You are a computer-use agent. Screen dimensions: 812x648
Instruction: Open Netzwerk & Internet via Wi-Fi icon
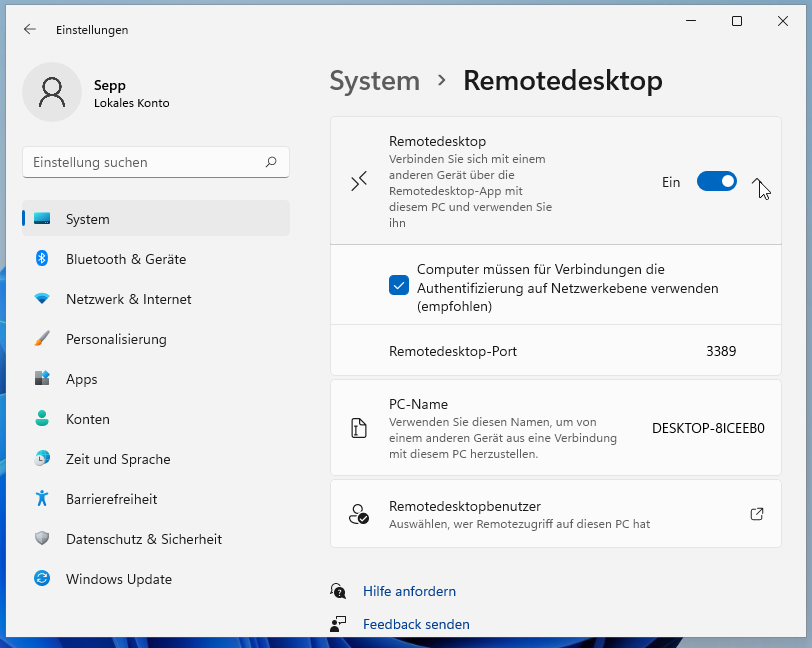tap(42, 299)
